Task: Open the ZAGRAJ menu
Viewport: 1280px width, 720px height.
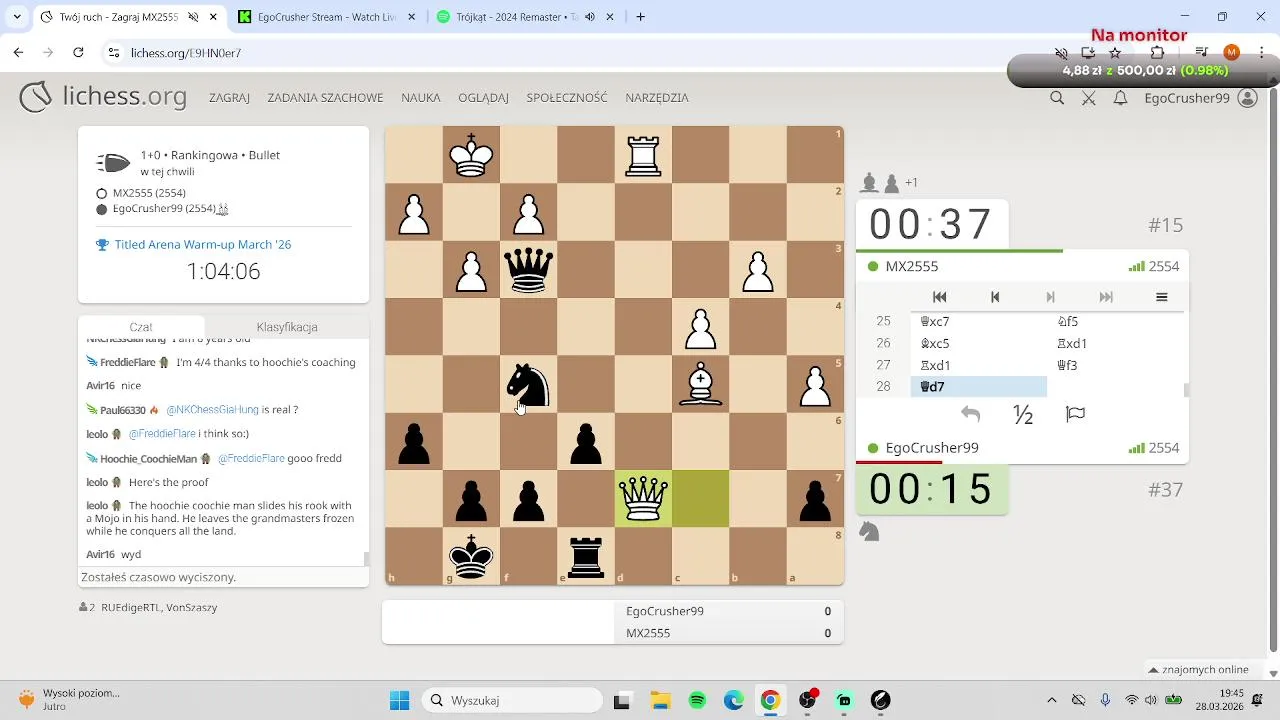Action: point(229,98)
